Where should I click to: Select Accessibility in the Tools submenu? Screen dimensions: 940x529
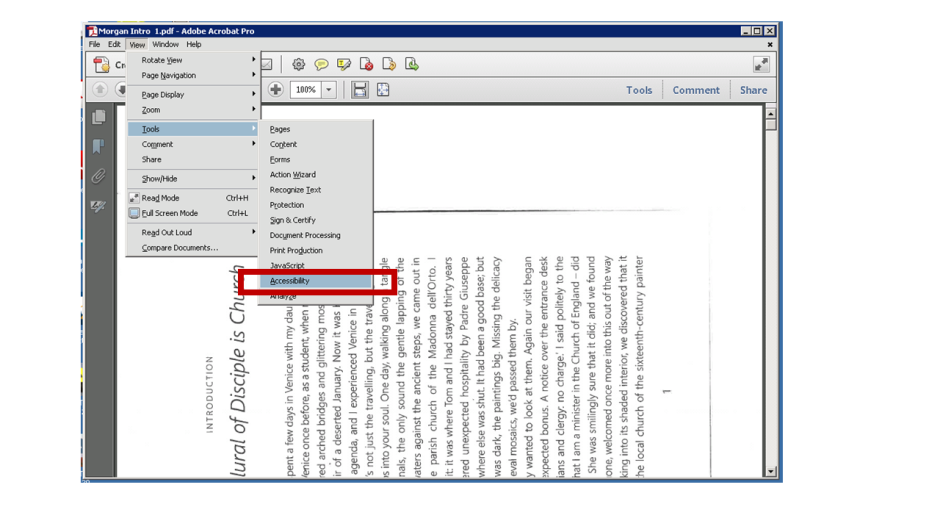pyautogui.click(x=316, y=281)
